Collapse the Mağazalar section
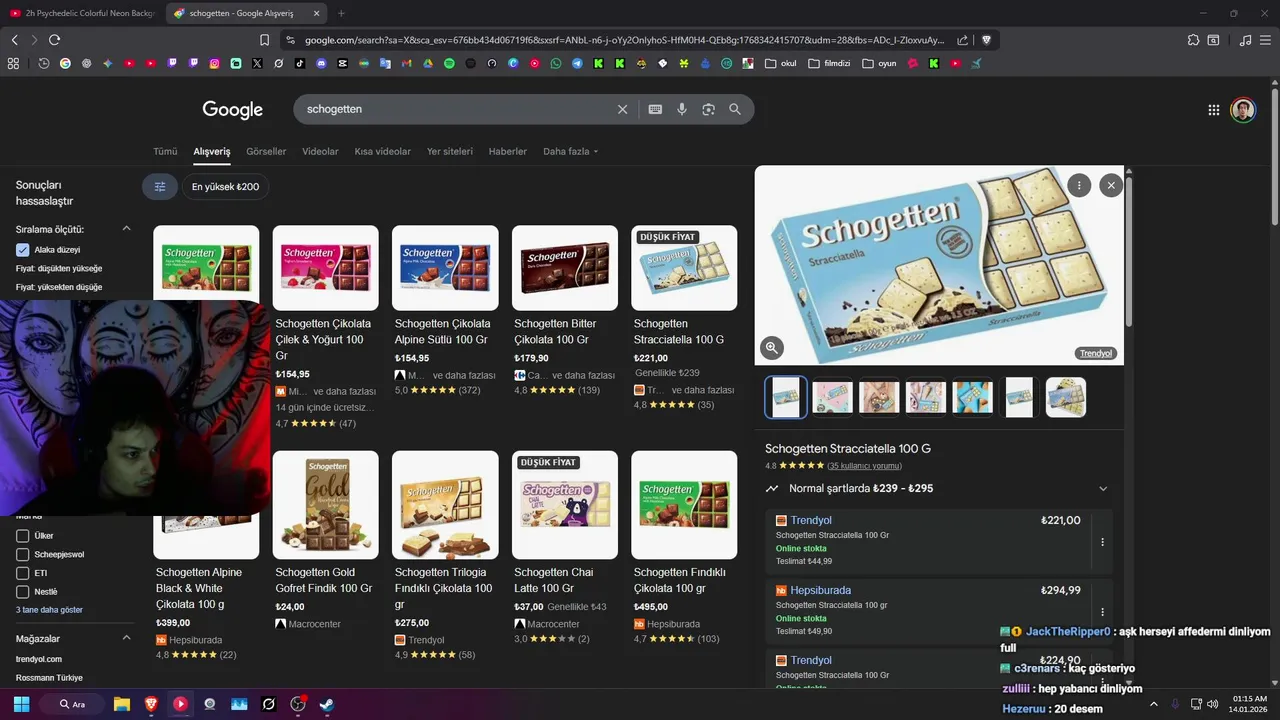Viewport: 1280px width, 720px height. pos(126,638)
